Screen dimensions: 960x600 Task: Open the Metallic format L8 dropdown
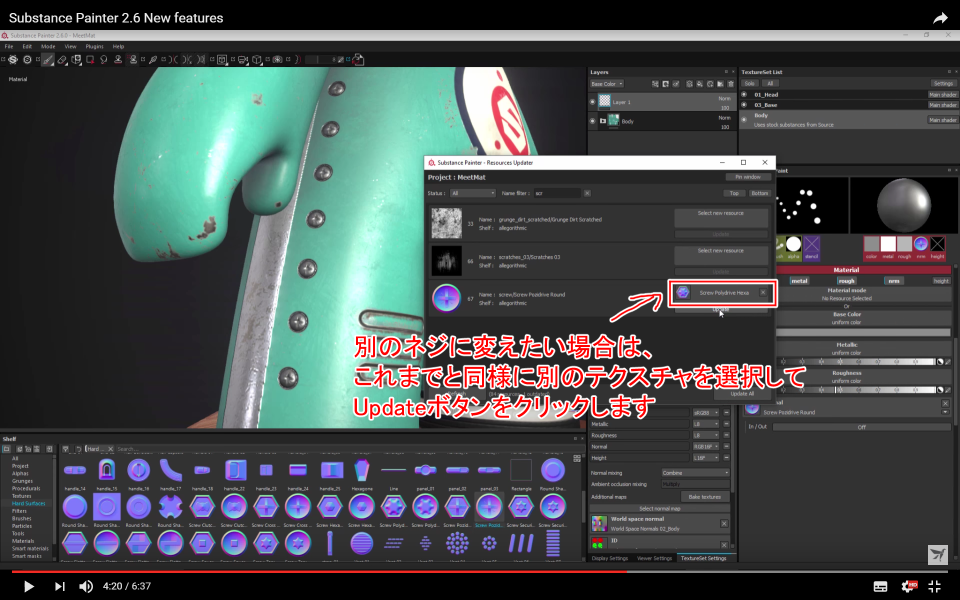click(x=707, y=424)
